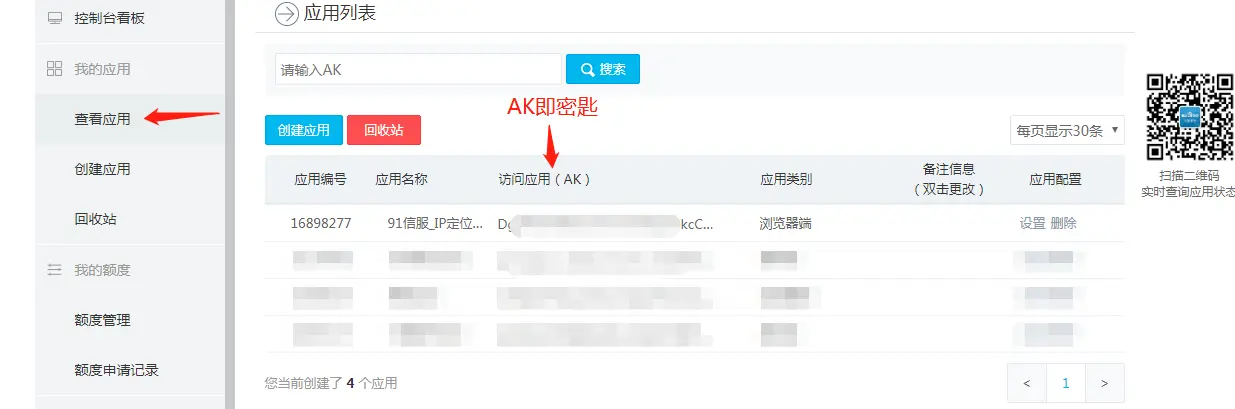1235x409 pixels.
Task: Select page number 1 in pagination
Action: pos(1066,383)
